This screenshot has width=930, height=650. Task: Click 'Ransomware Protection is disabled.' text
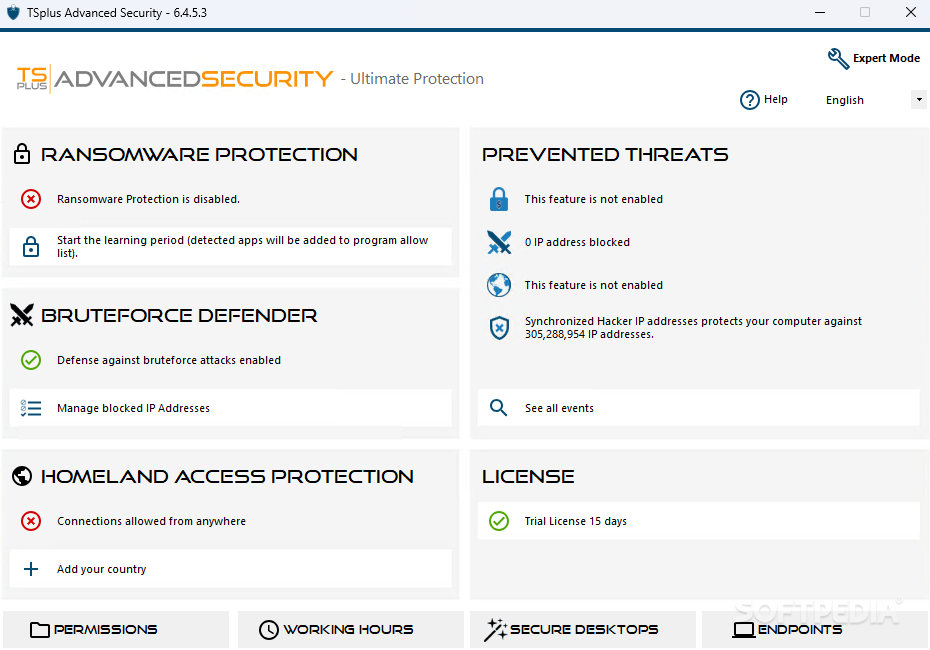coord(148,199)
